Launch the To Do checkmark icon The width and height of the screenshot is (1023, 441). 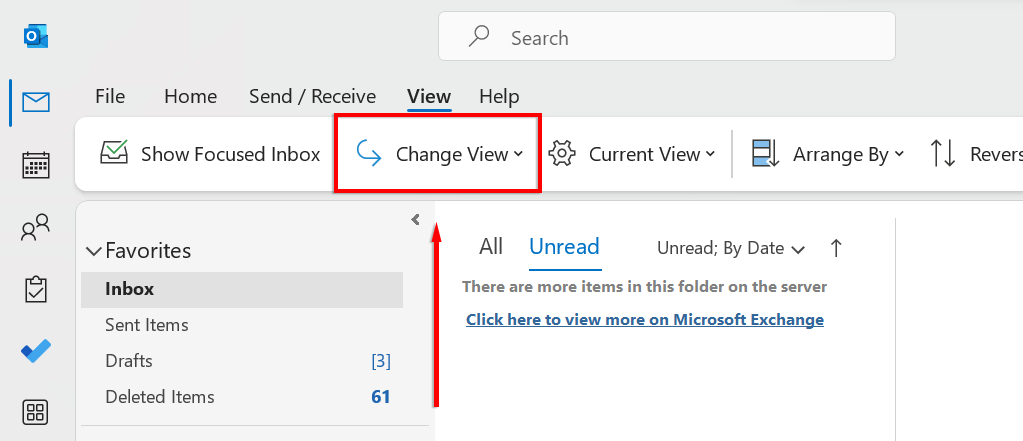(36, 351)
